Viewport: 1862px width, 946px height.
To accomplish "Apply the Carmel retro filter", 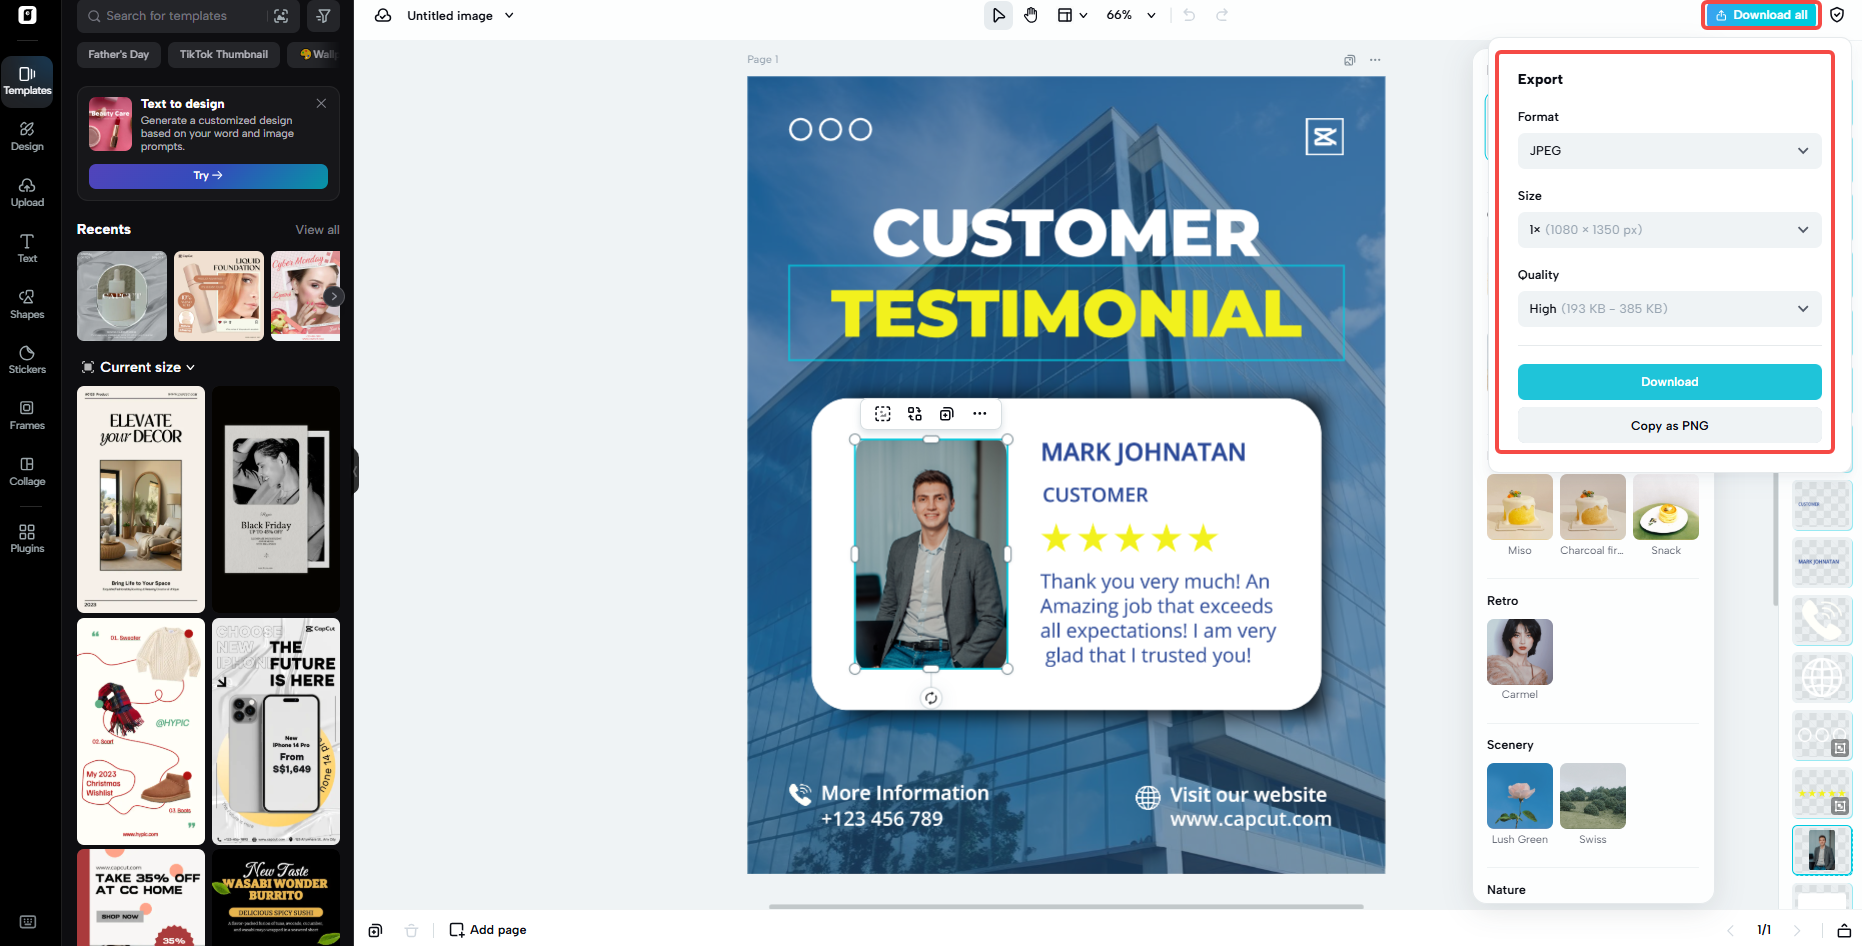I will [1519, 652].
